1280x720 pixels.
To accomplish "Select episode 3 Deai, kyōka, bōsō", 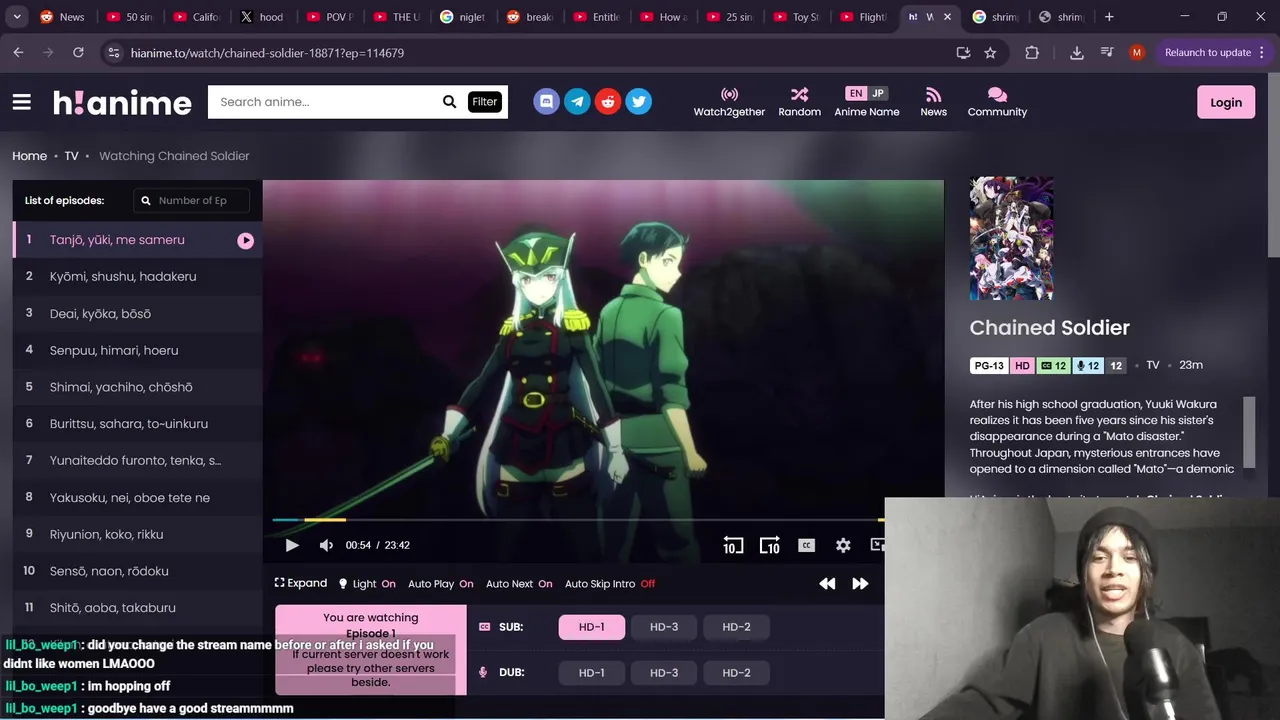I will pos(137,314).
